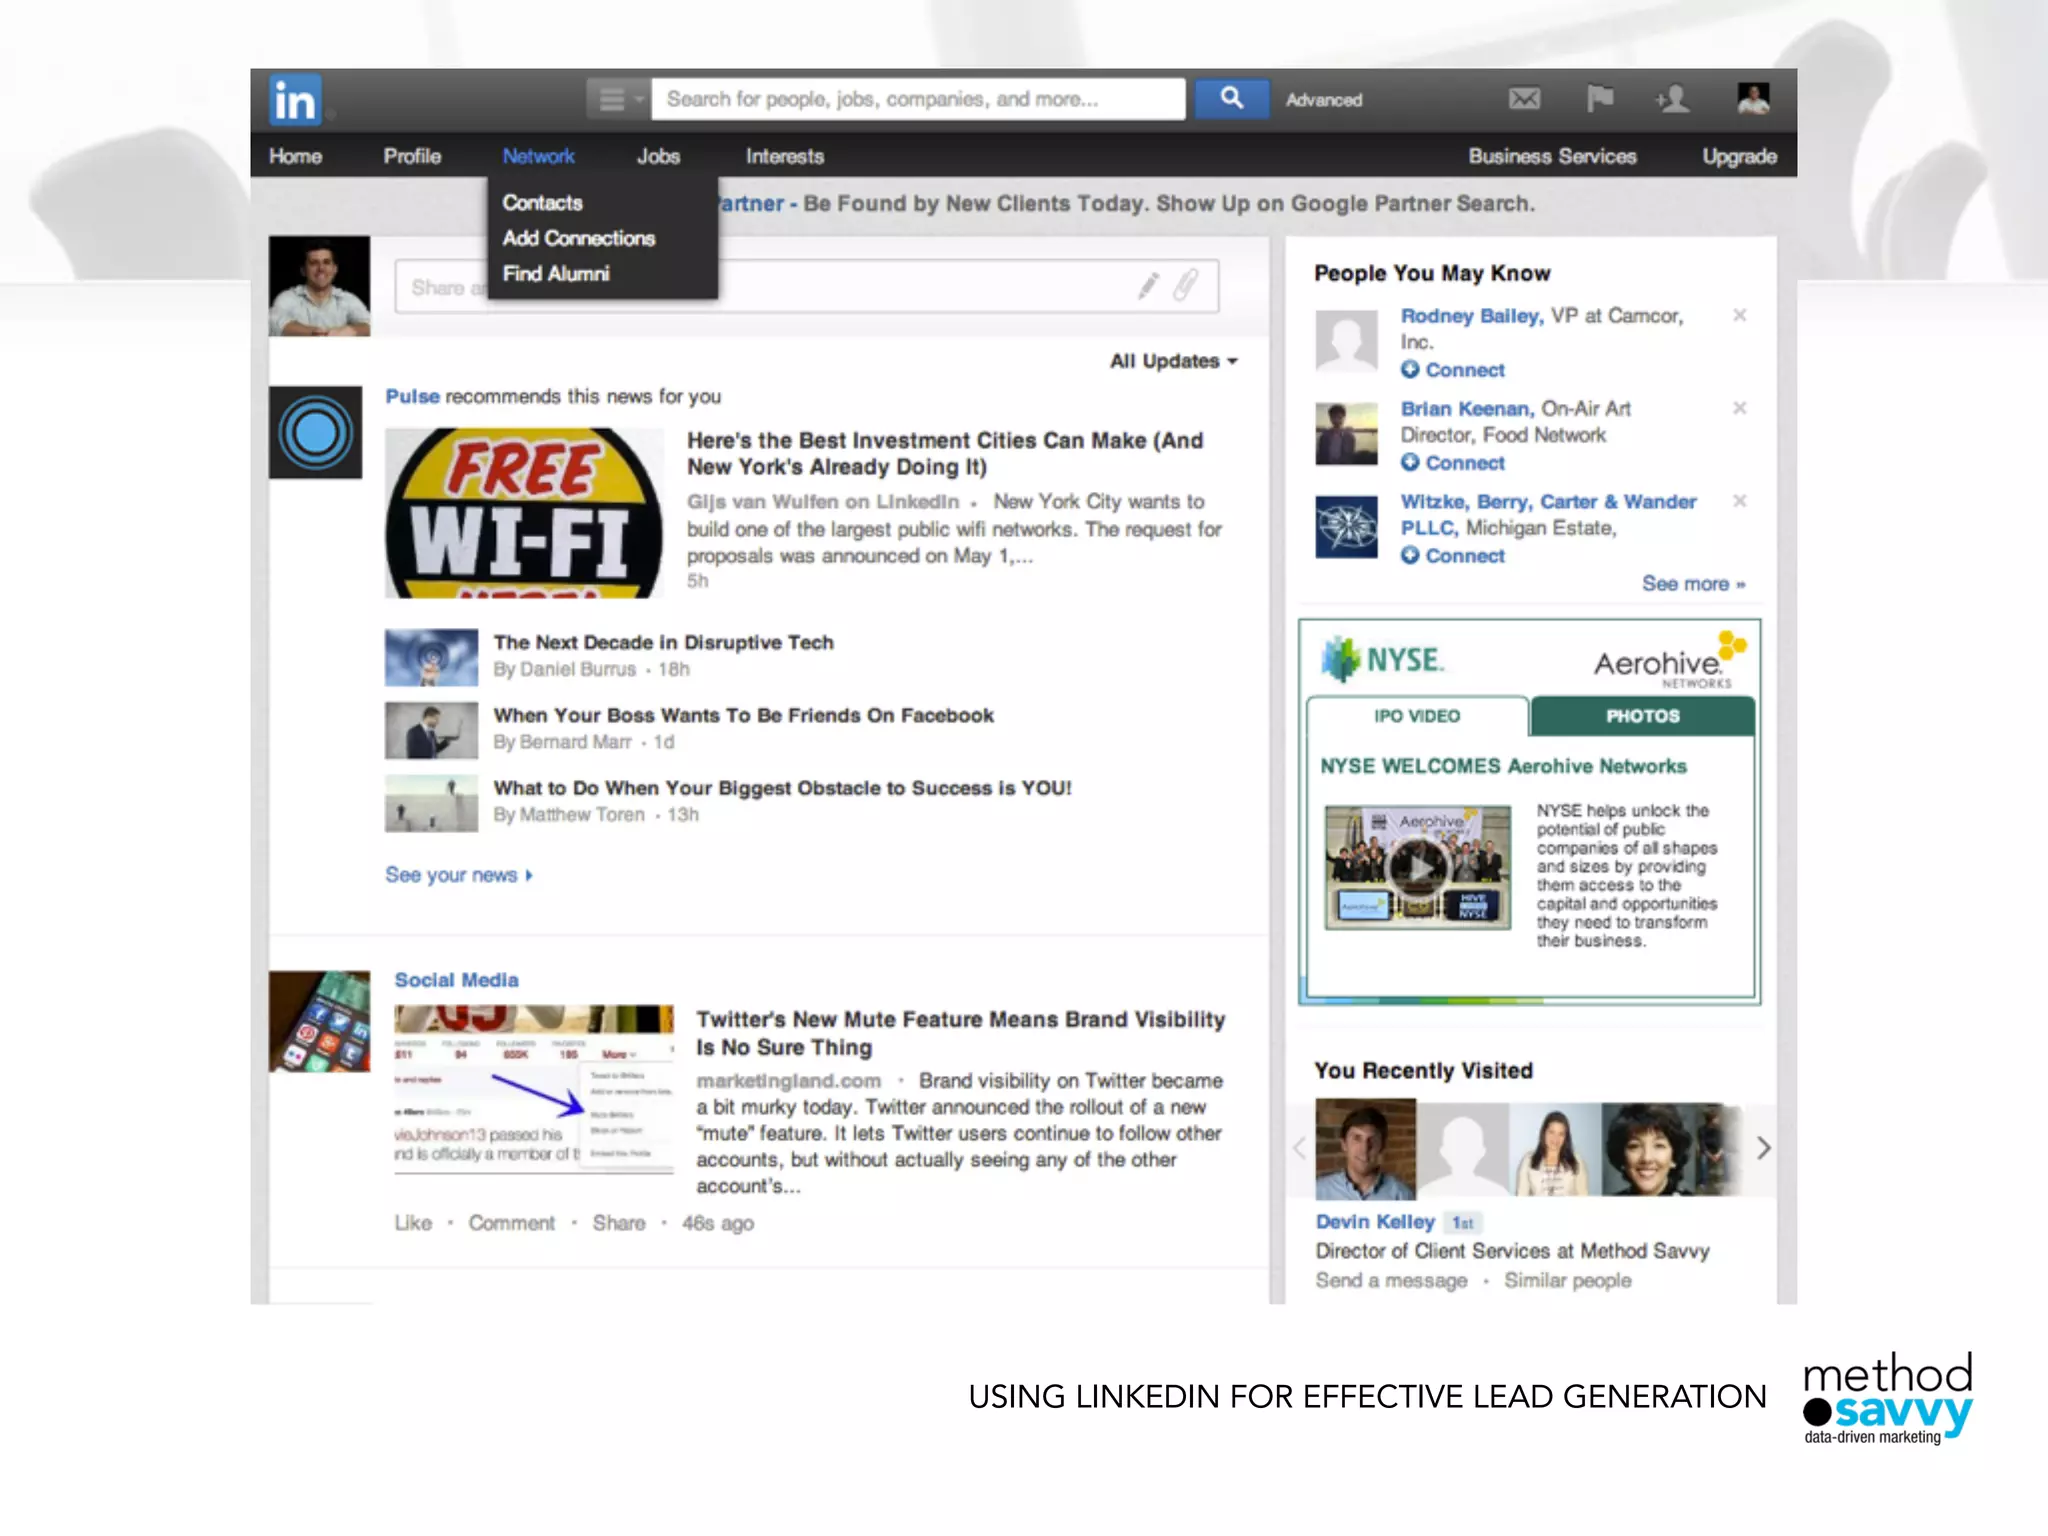Play the NYSE Aerohive video
The image size is (2048, 1536).
[x=1418, y=867]
